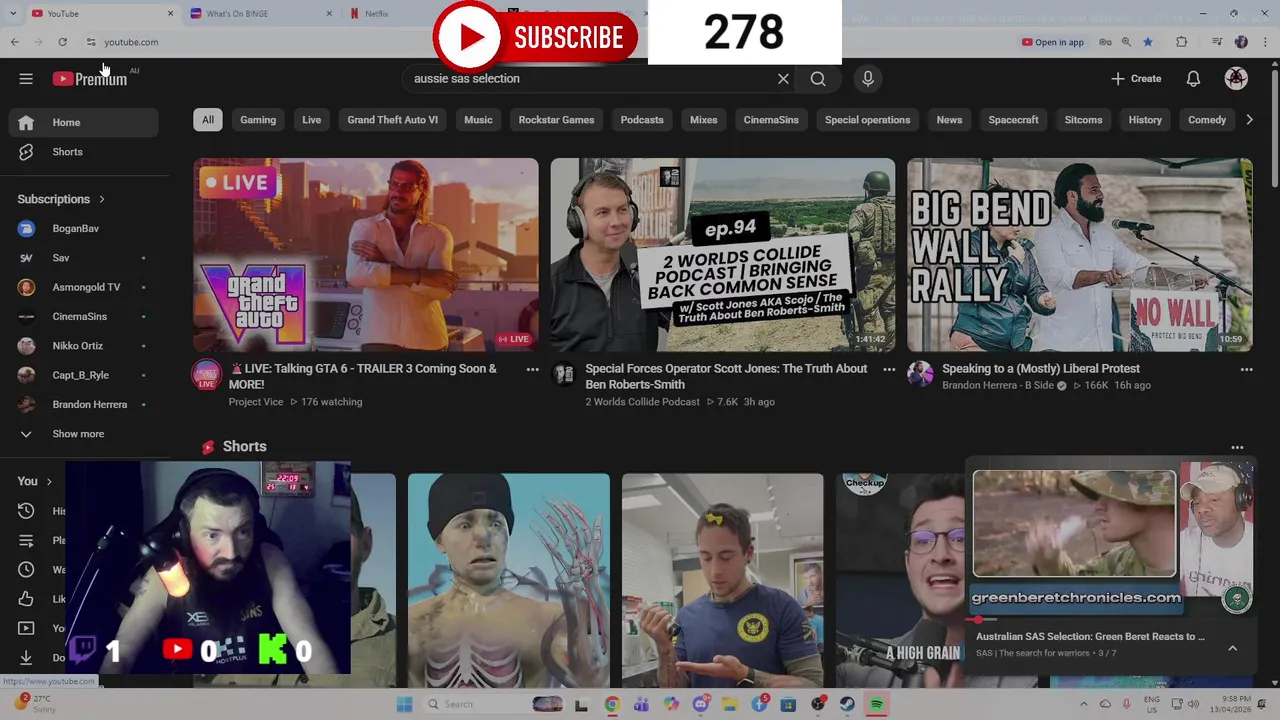
Task: Open Chrome from the taskbar
Action: tap(612, 704)
